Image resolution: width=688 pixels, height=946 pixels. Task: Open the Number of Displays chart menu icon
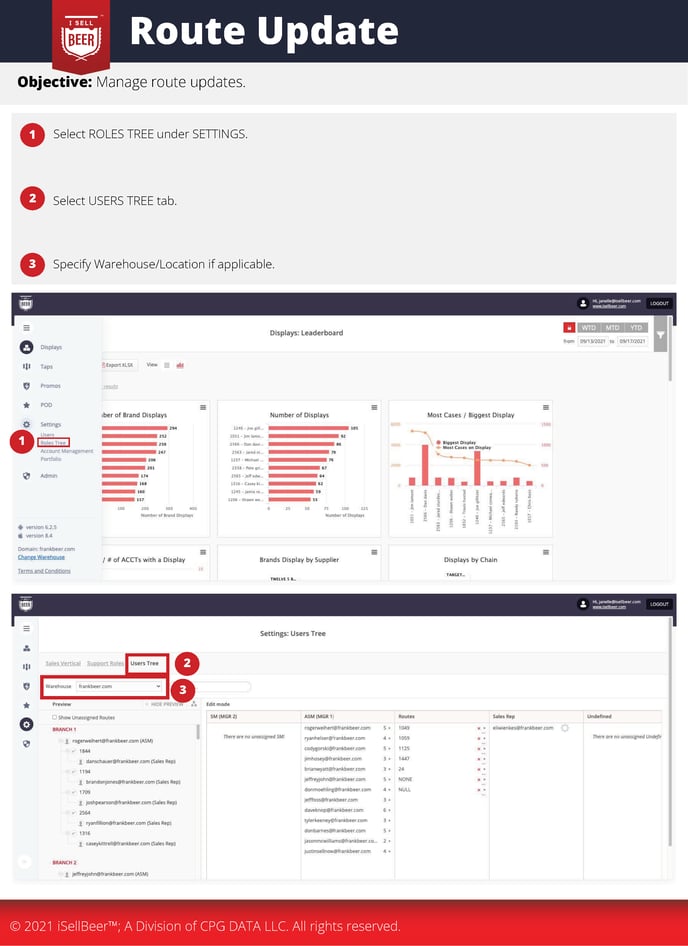click(x=374, y=407)
